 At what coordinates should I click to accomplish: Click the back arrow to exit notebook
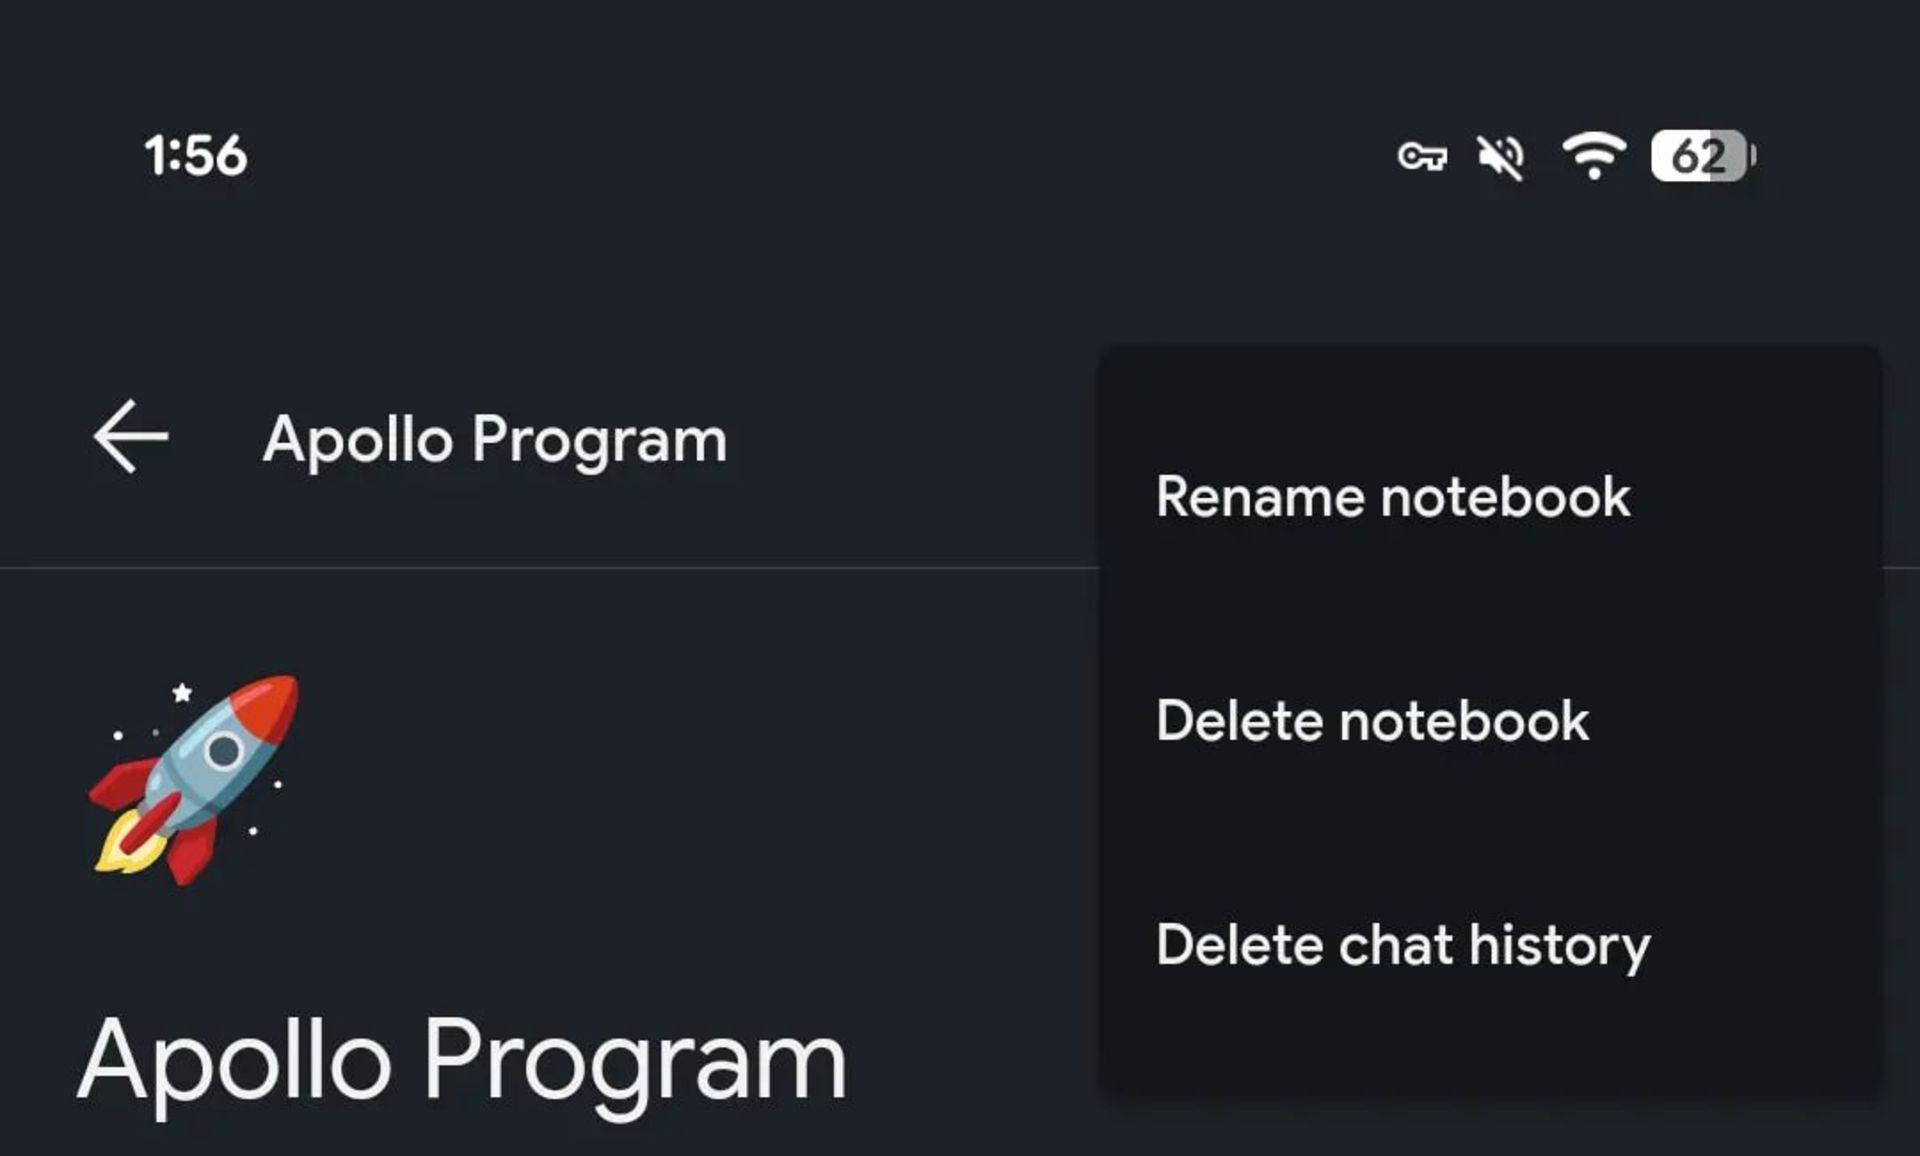click(x=130, y=436)
